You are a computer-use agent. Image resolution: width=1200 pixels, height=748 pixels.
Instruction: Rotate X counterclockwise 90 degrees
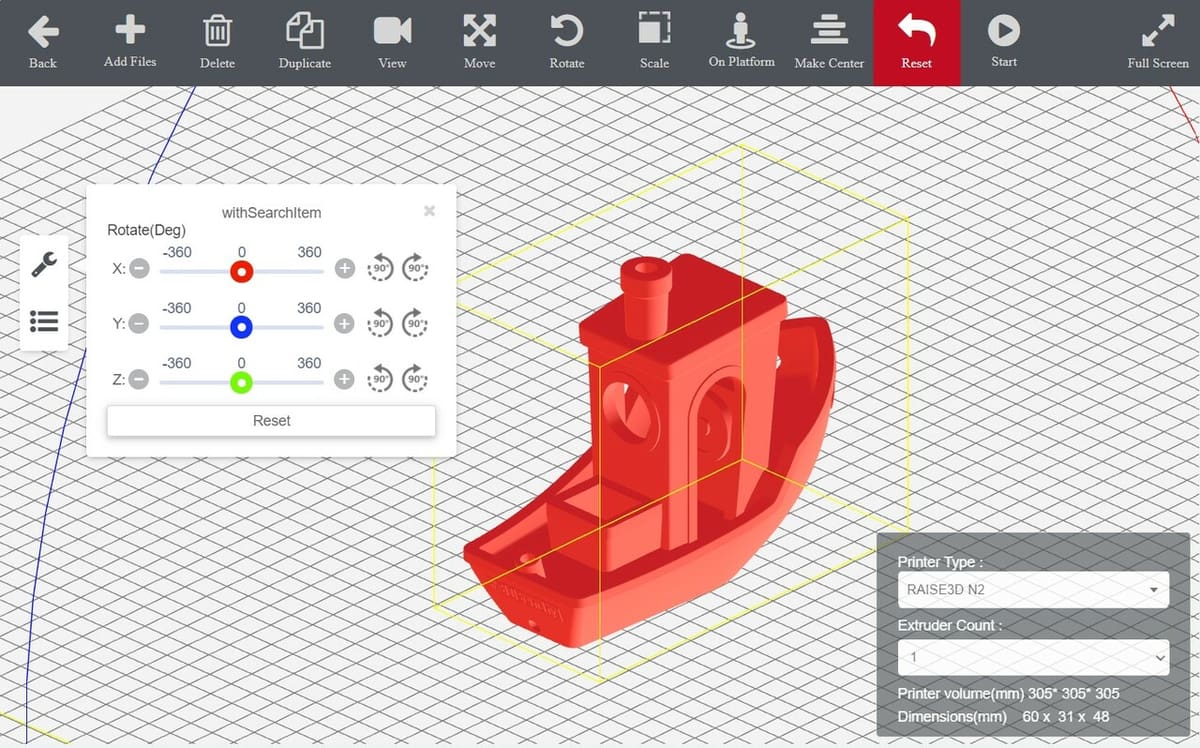[x=380, y=268]
